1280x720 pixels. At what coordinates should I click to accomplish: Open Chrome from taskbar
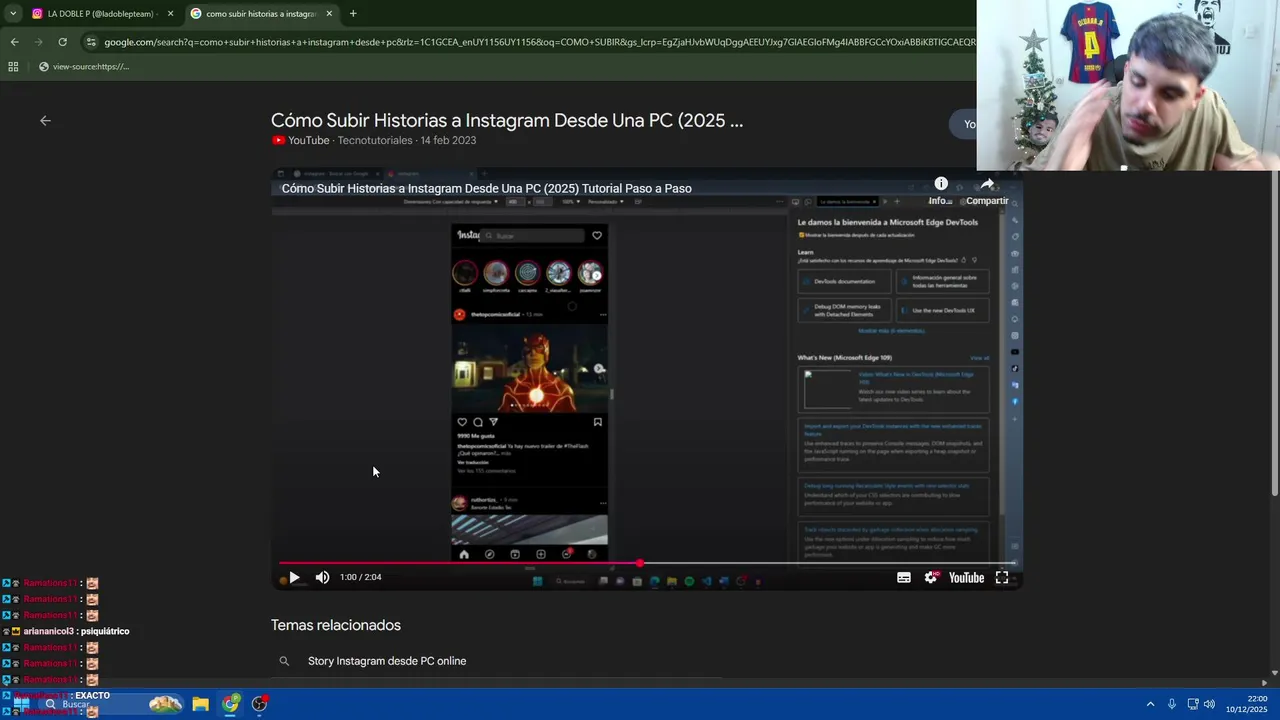point(231,704)
